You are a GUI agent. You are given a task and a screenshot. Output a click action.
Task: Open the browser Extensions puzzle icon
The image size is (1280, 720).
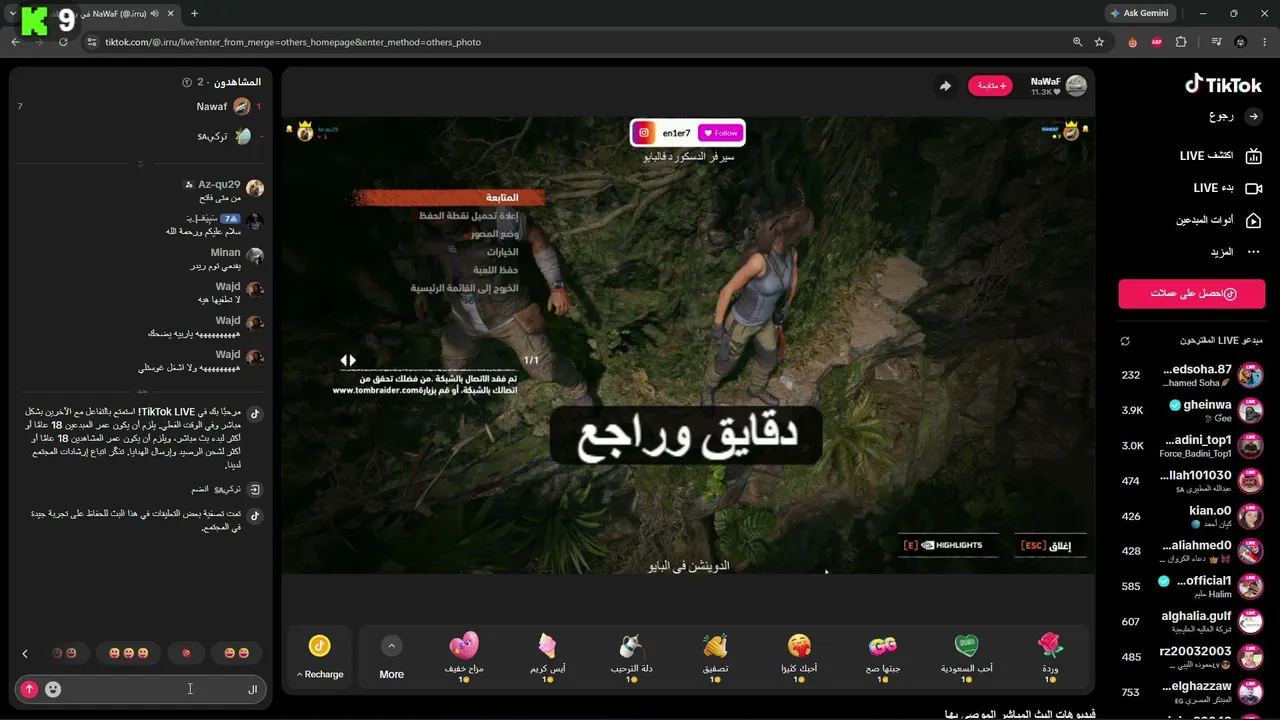click(1181, 42)
